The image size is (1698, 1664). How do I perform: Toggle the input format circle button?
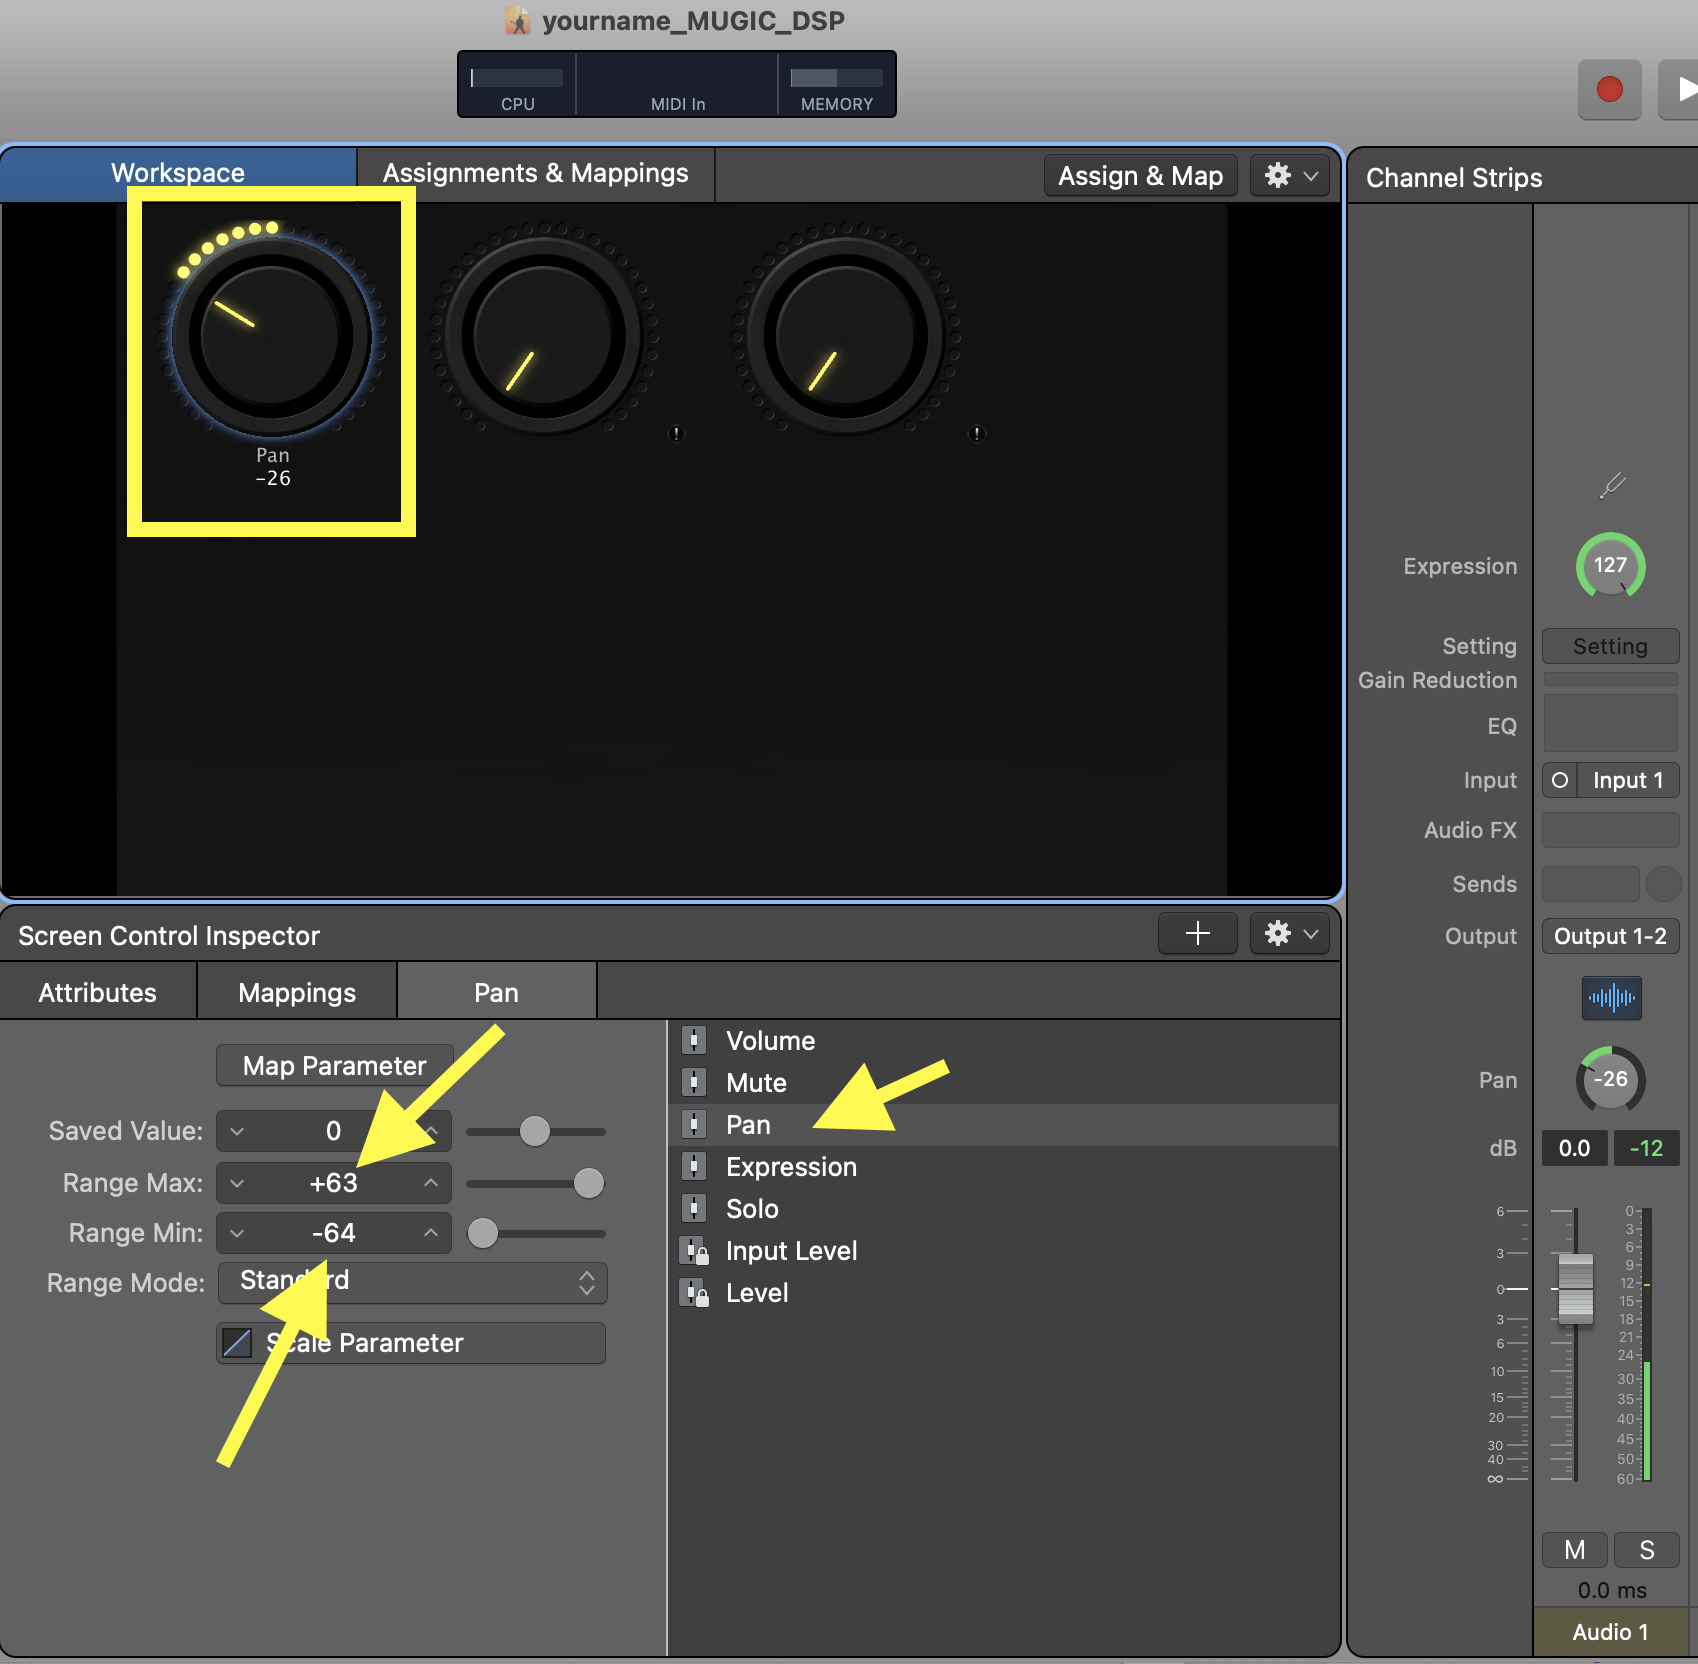coord(1559,780)
